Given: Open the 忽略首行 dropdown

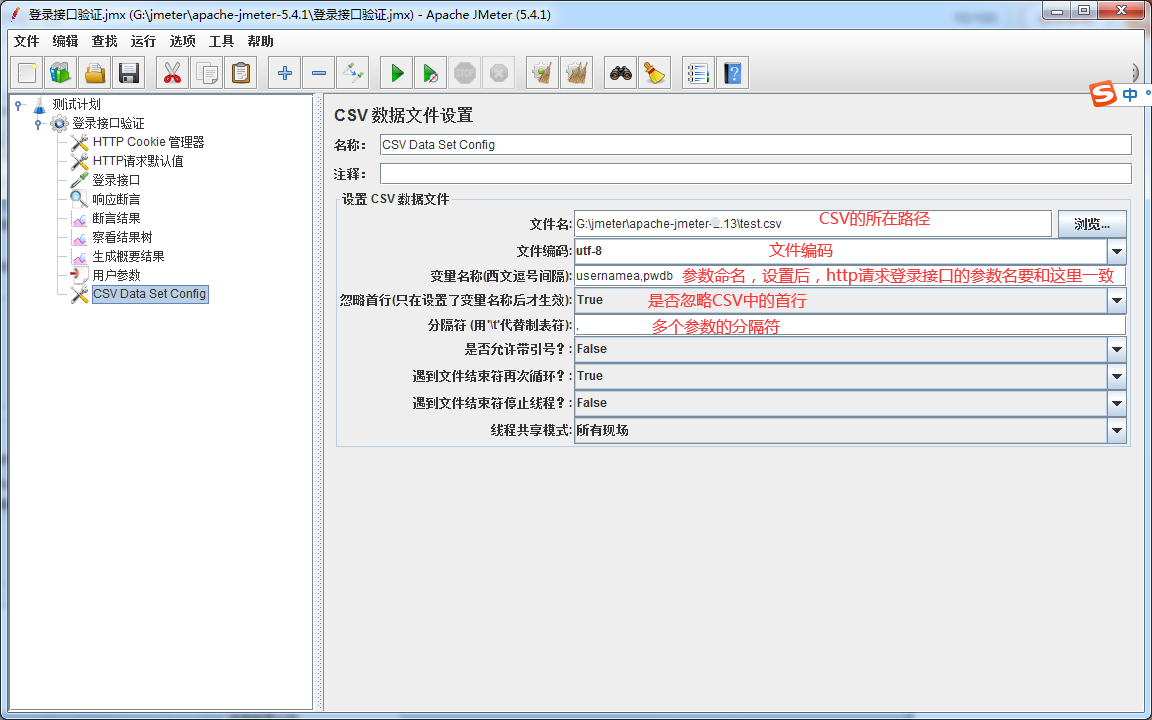Looking at the screenshot, I should click(x=1117, y=300).
